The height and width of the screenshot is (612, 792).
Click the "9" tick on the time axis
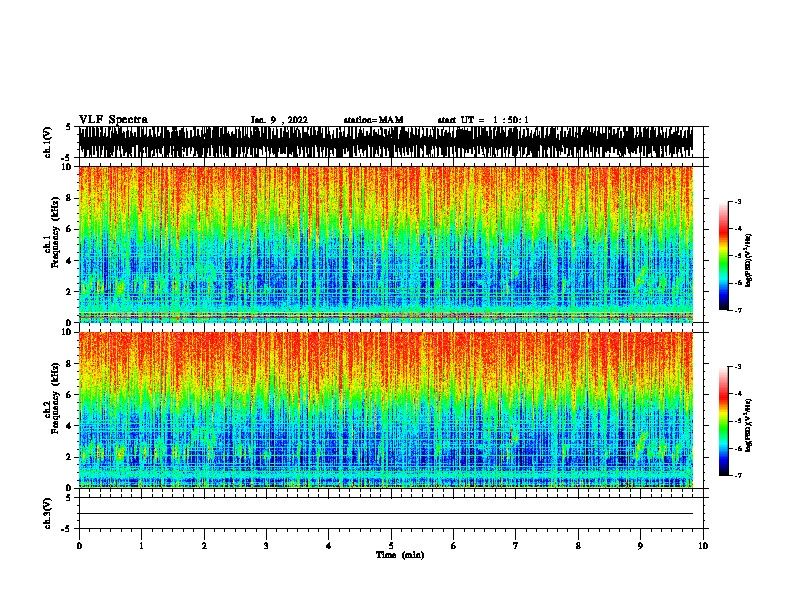[x=640, y=546]
